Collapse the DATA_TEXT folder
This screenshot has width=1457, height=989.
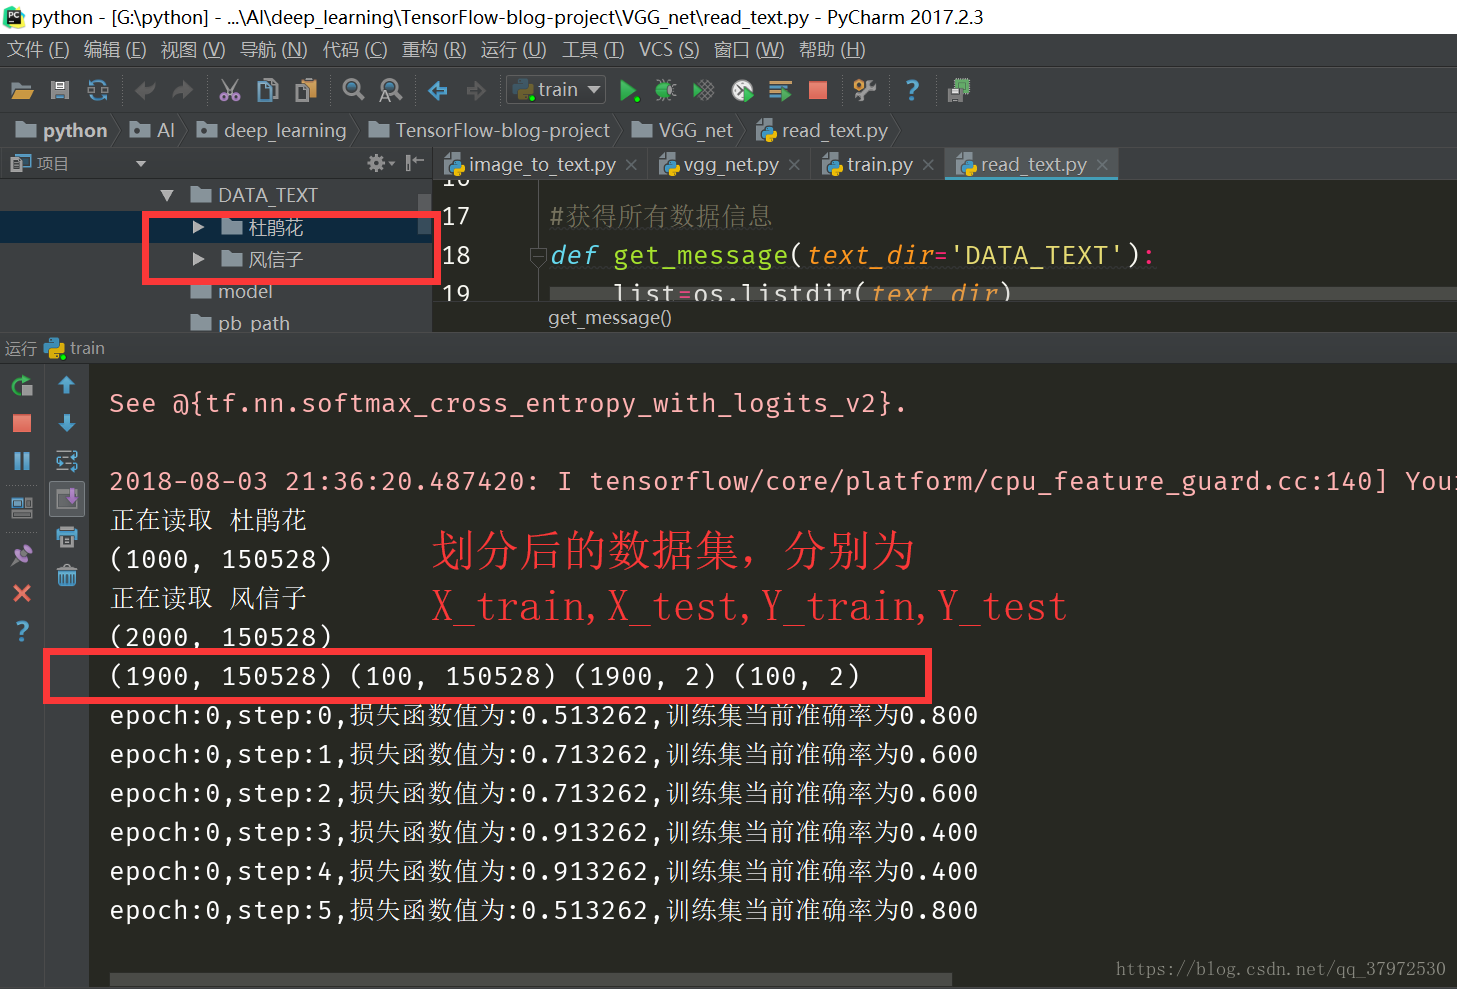[167, 196]
